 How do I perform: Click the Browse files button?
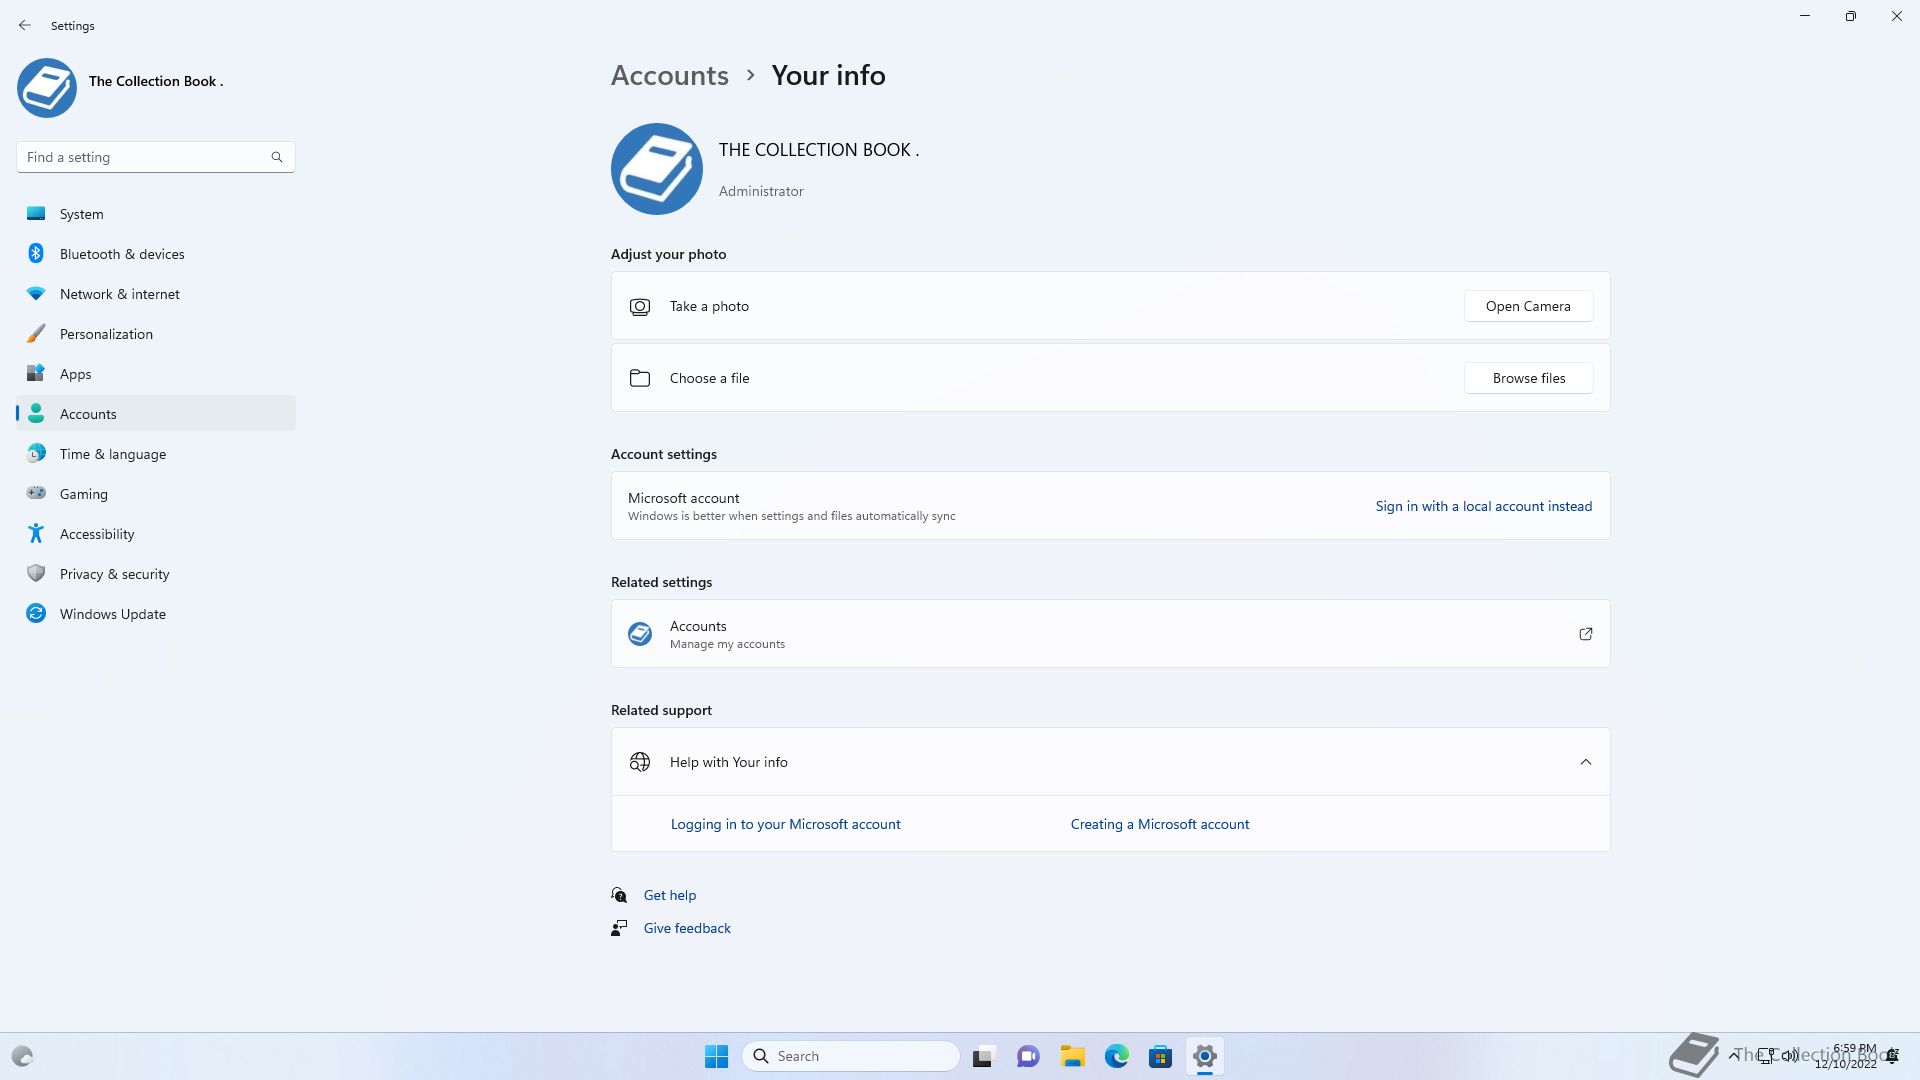pyautogui.click(x=1528, y=378)
